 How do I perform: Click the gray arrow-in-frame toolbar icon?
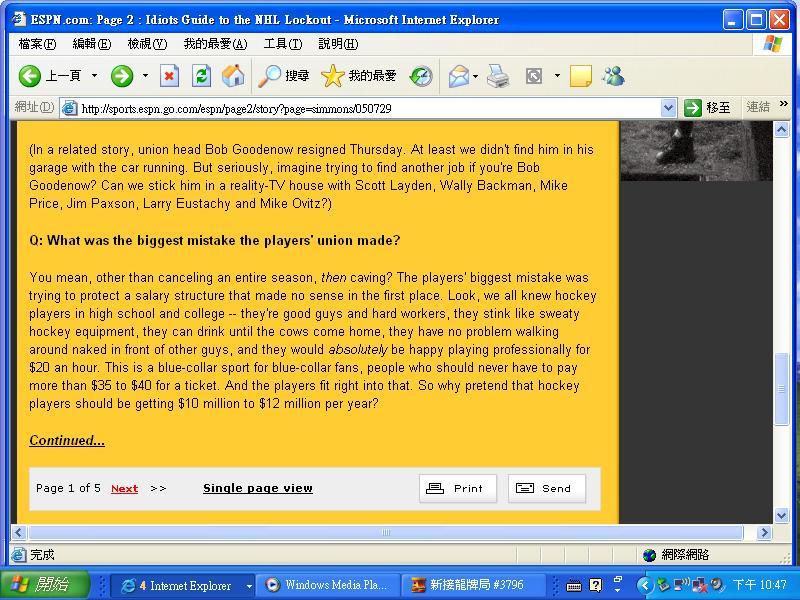(x=534, y=77)
